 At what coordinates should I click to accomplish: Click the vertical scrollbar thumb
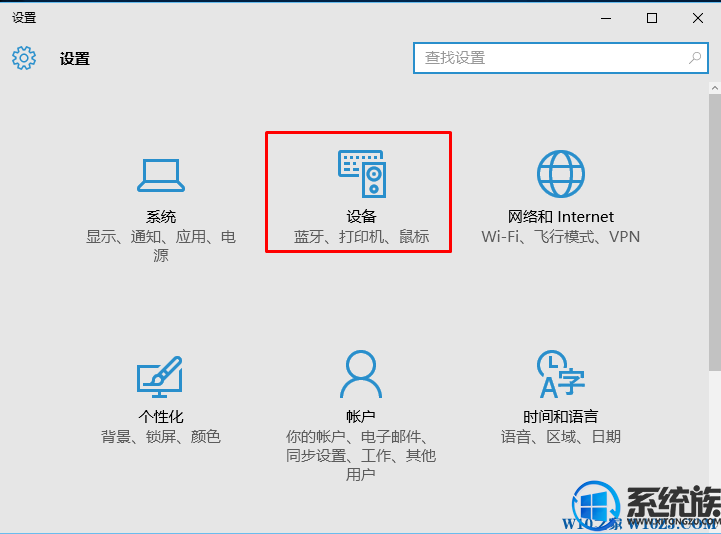[715, 232]
